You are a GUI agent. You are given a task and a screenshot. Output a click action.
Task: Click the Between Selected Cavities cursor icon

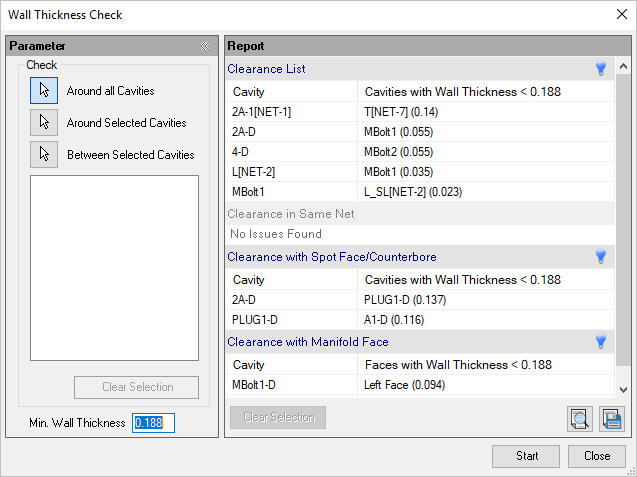(44, 155)
